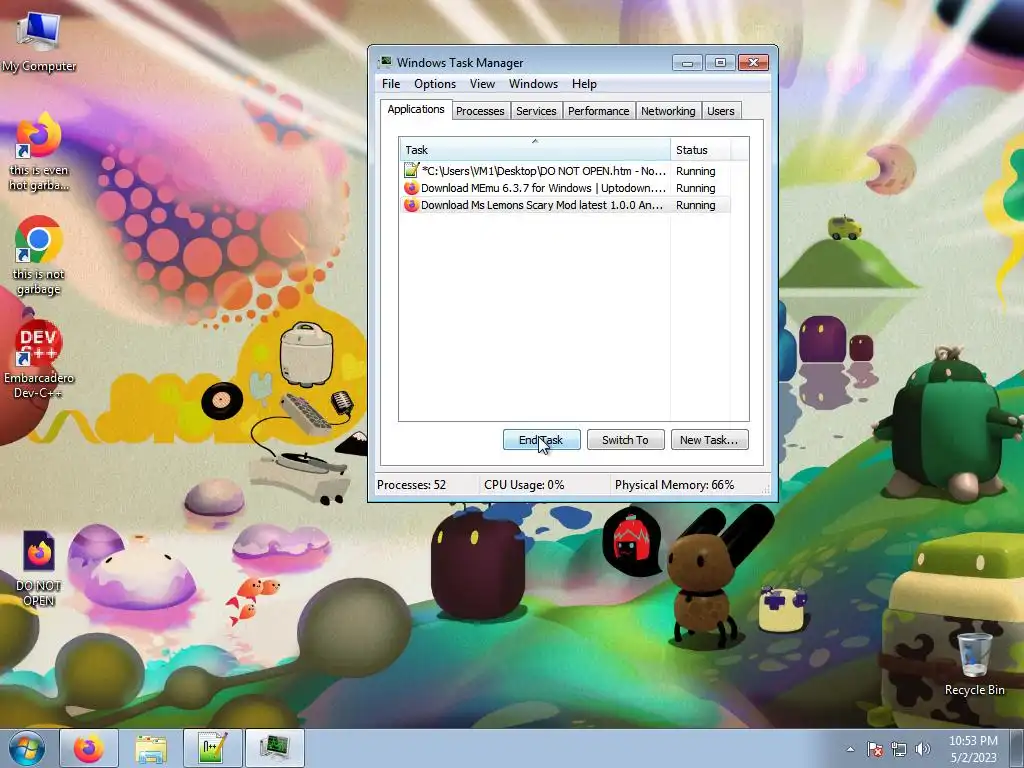The width and height of the screenshot is (1024, 768).
Task: Open the Help menu
Action: coord(584,84)
